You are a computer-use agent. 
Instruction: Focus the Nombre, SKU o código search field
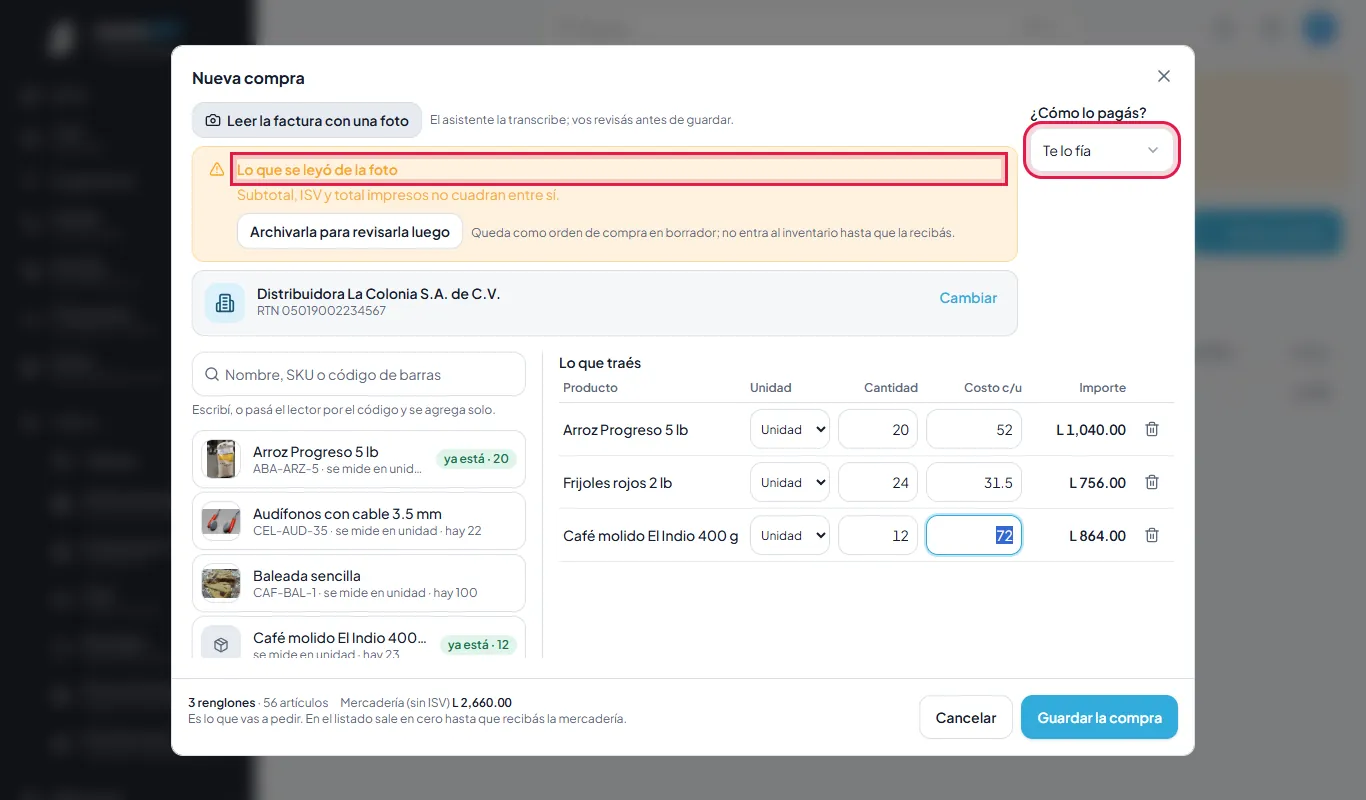359,375
